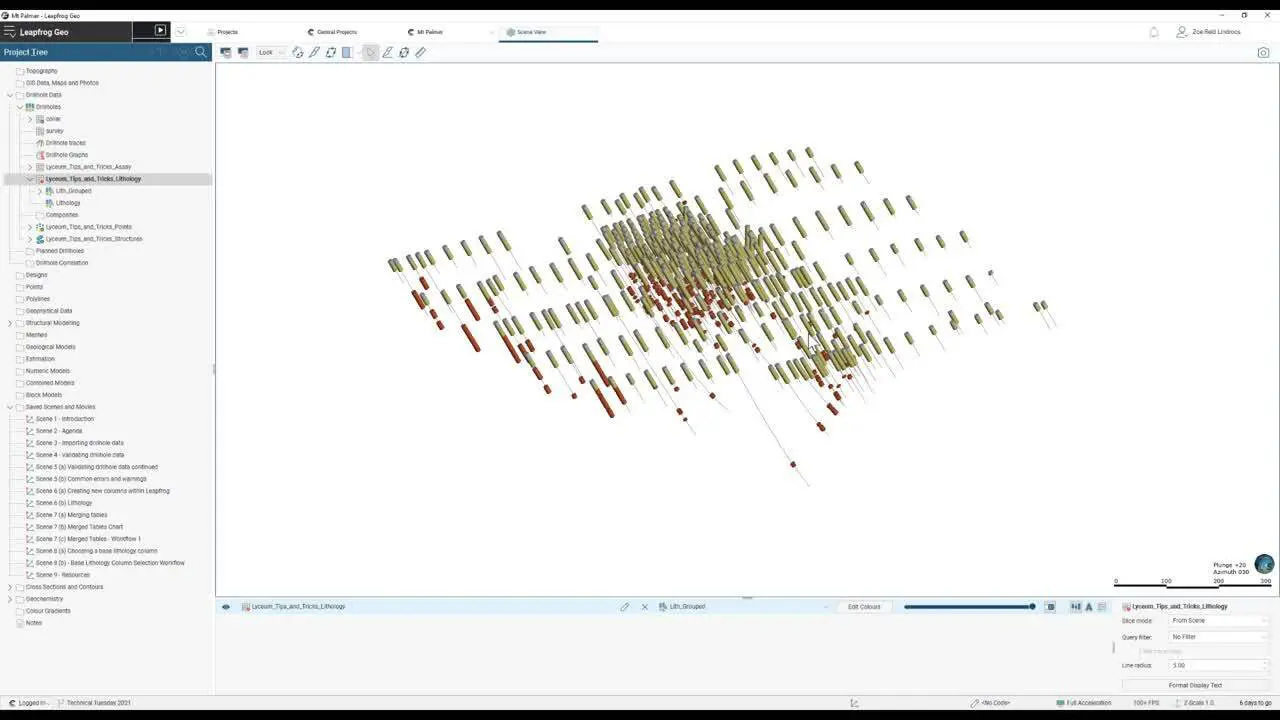Click the first scene window toolbar icon
Viewport: 1280px width, 720px height.
[225, 52]
